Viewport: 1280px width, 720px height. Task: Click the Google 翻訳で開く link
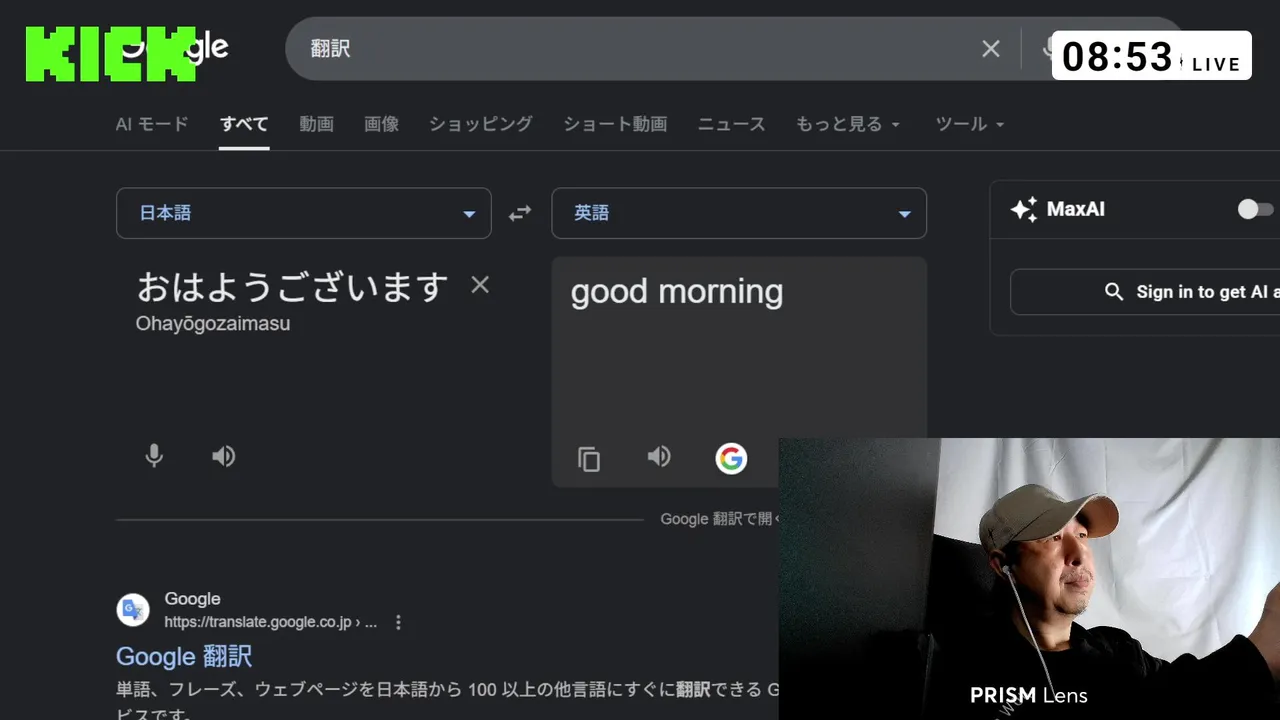pyautogui.click(x=719, y=519)
